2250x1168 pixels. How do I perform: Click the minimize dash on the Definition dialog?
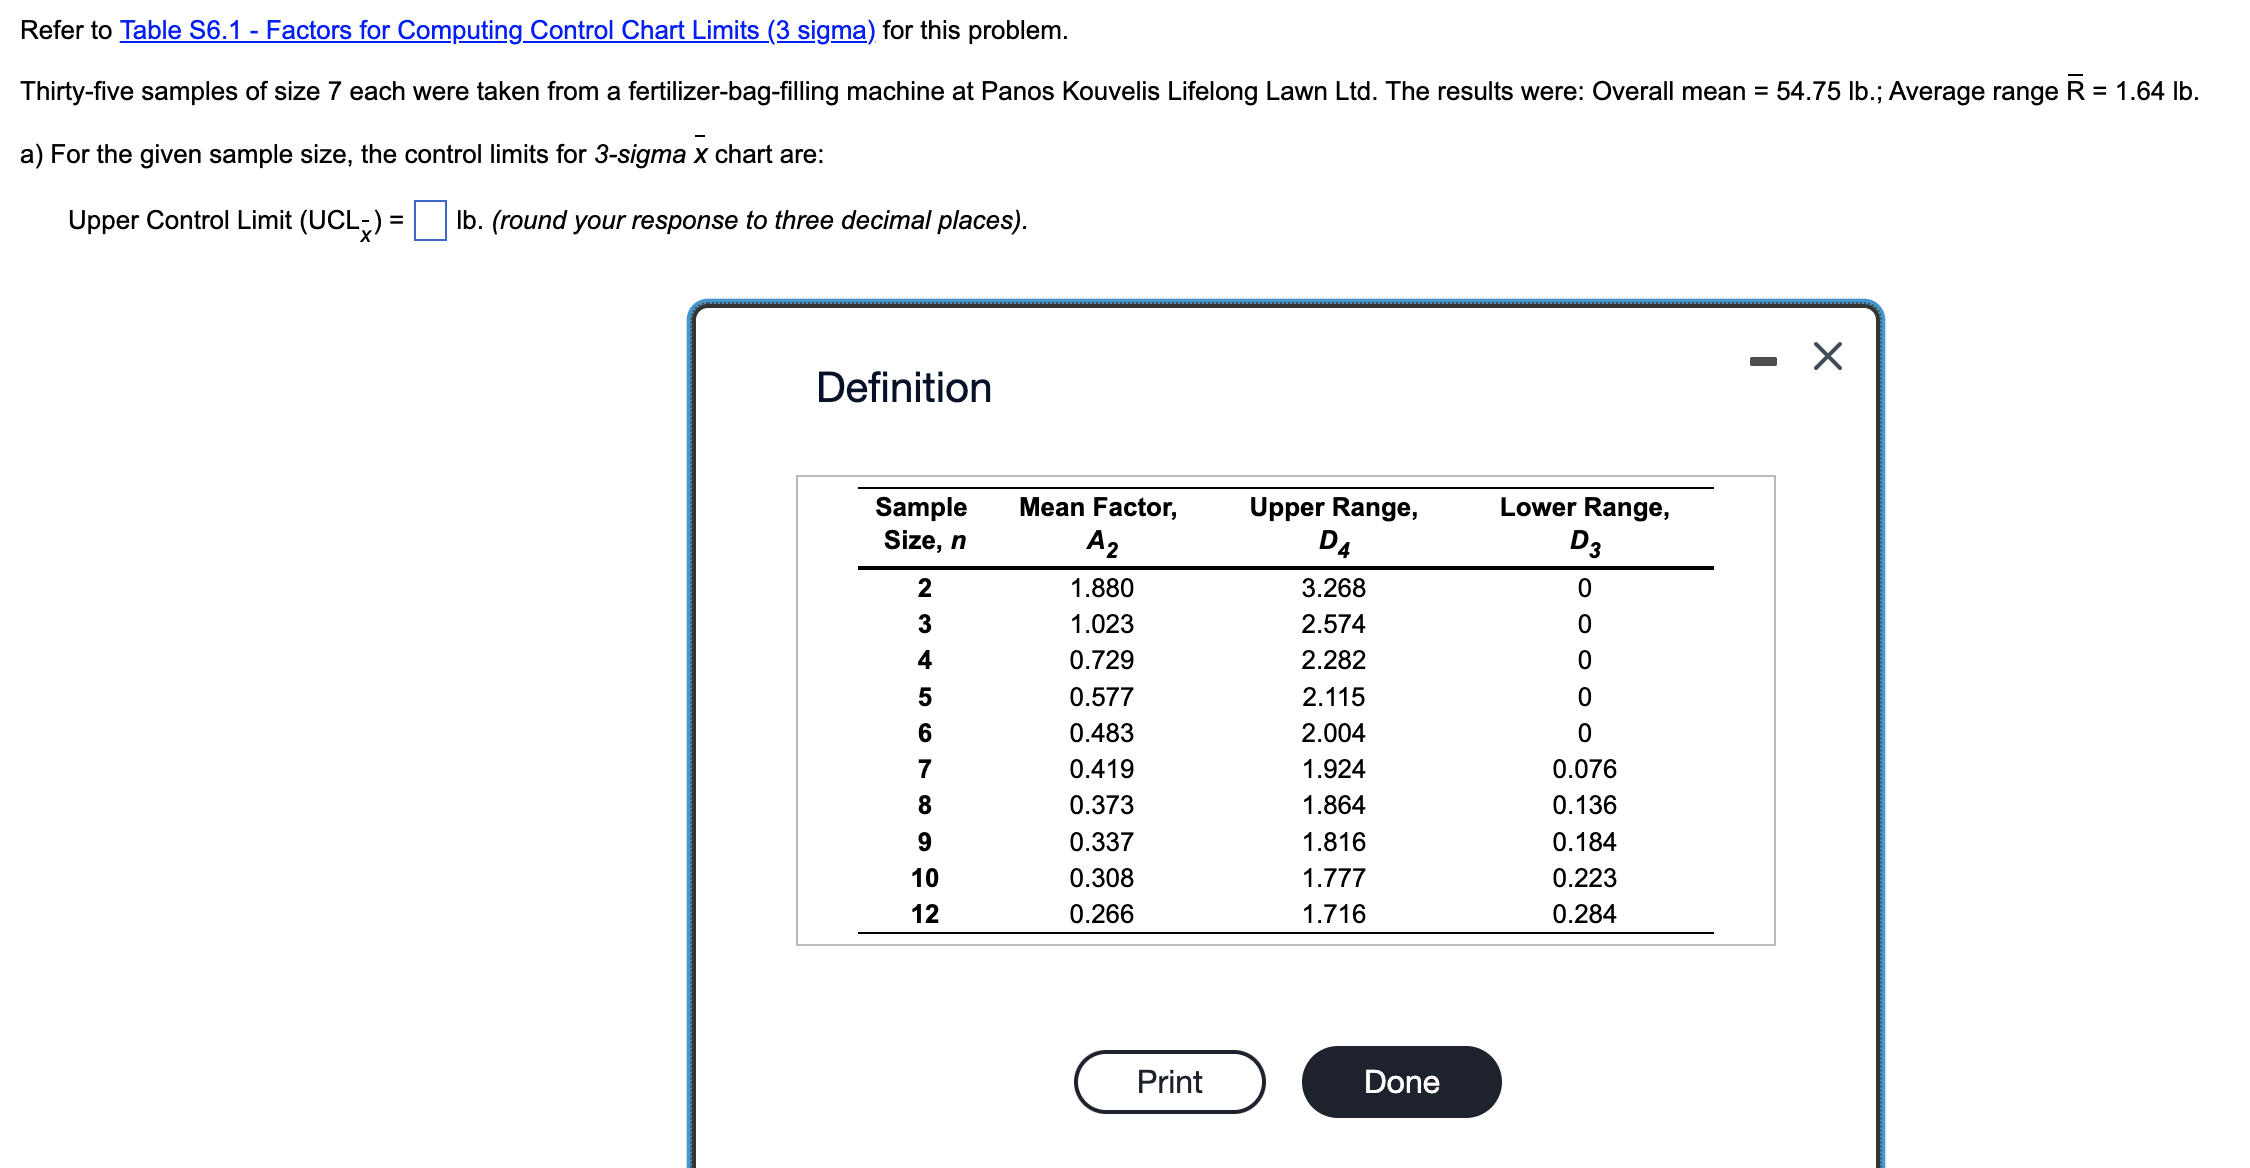[1764, 358]
